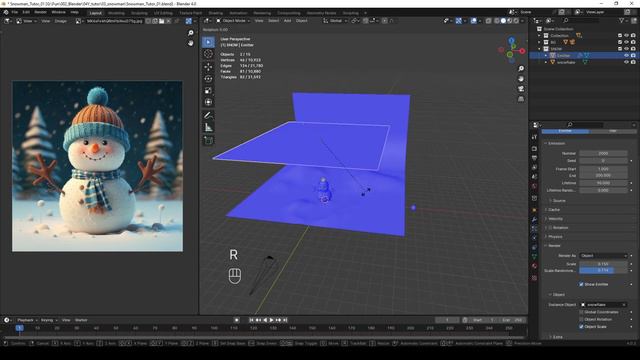Jump to the end frame in timeline
Image resolution: width=640 pixels, height=360 pixels.
tap(285, 320)
